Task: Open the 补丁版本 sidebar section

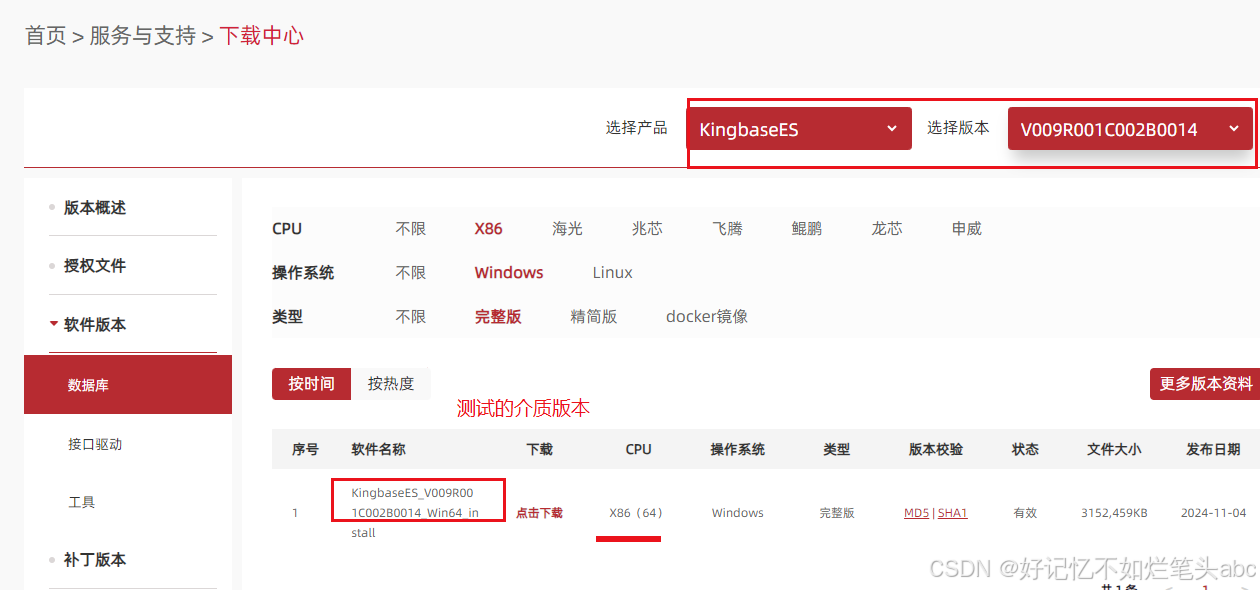Action: tap(94, 559)
